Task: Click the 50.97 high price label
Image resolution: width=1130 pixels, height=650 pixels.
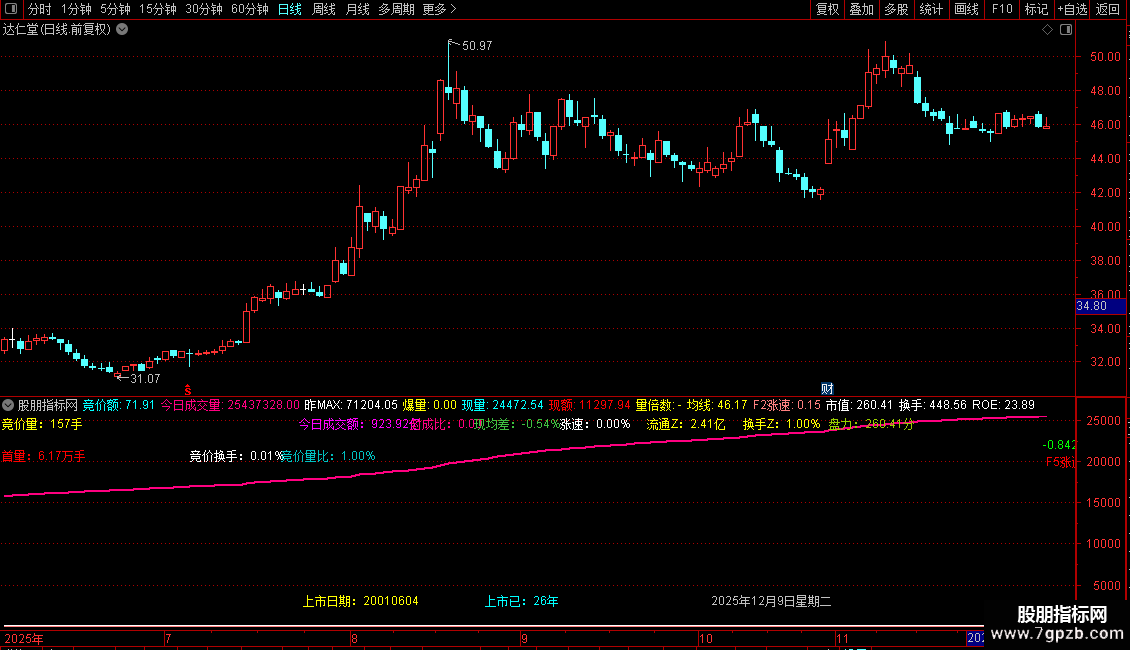Action: 477,45
